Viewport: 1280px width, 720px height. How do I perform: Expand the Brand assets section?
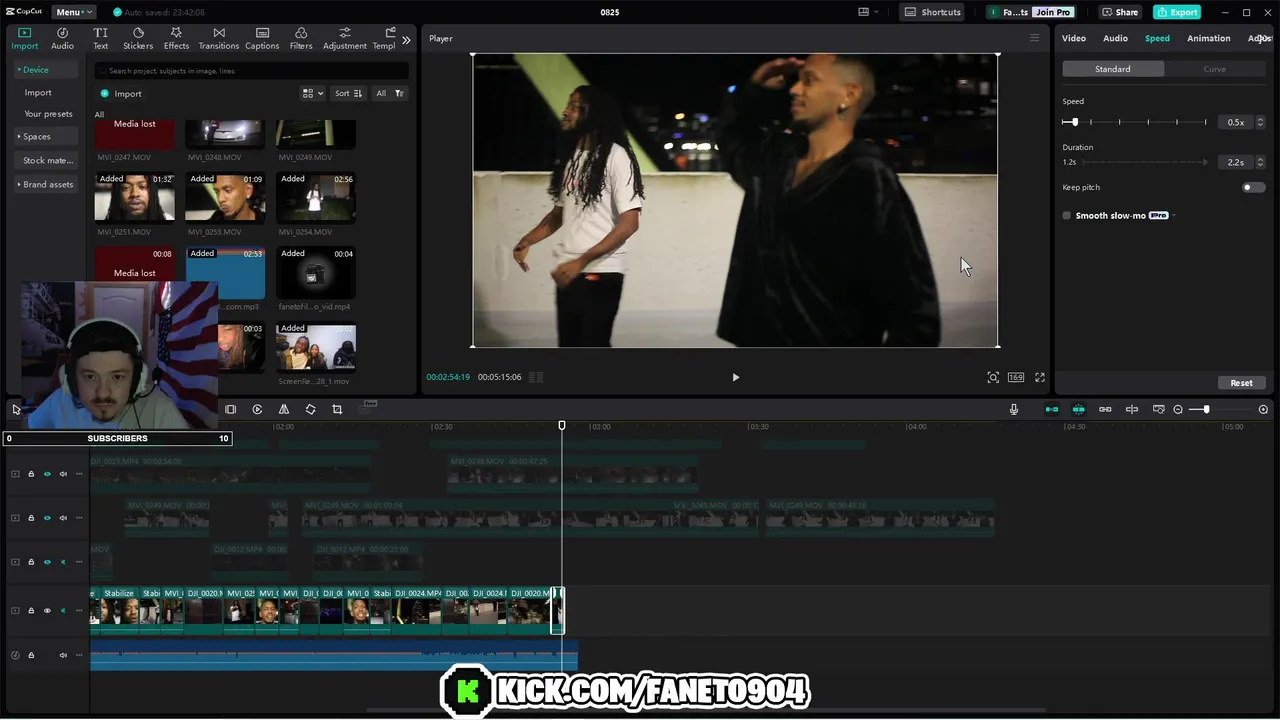click(x=45, y=184)
